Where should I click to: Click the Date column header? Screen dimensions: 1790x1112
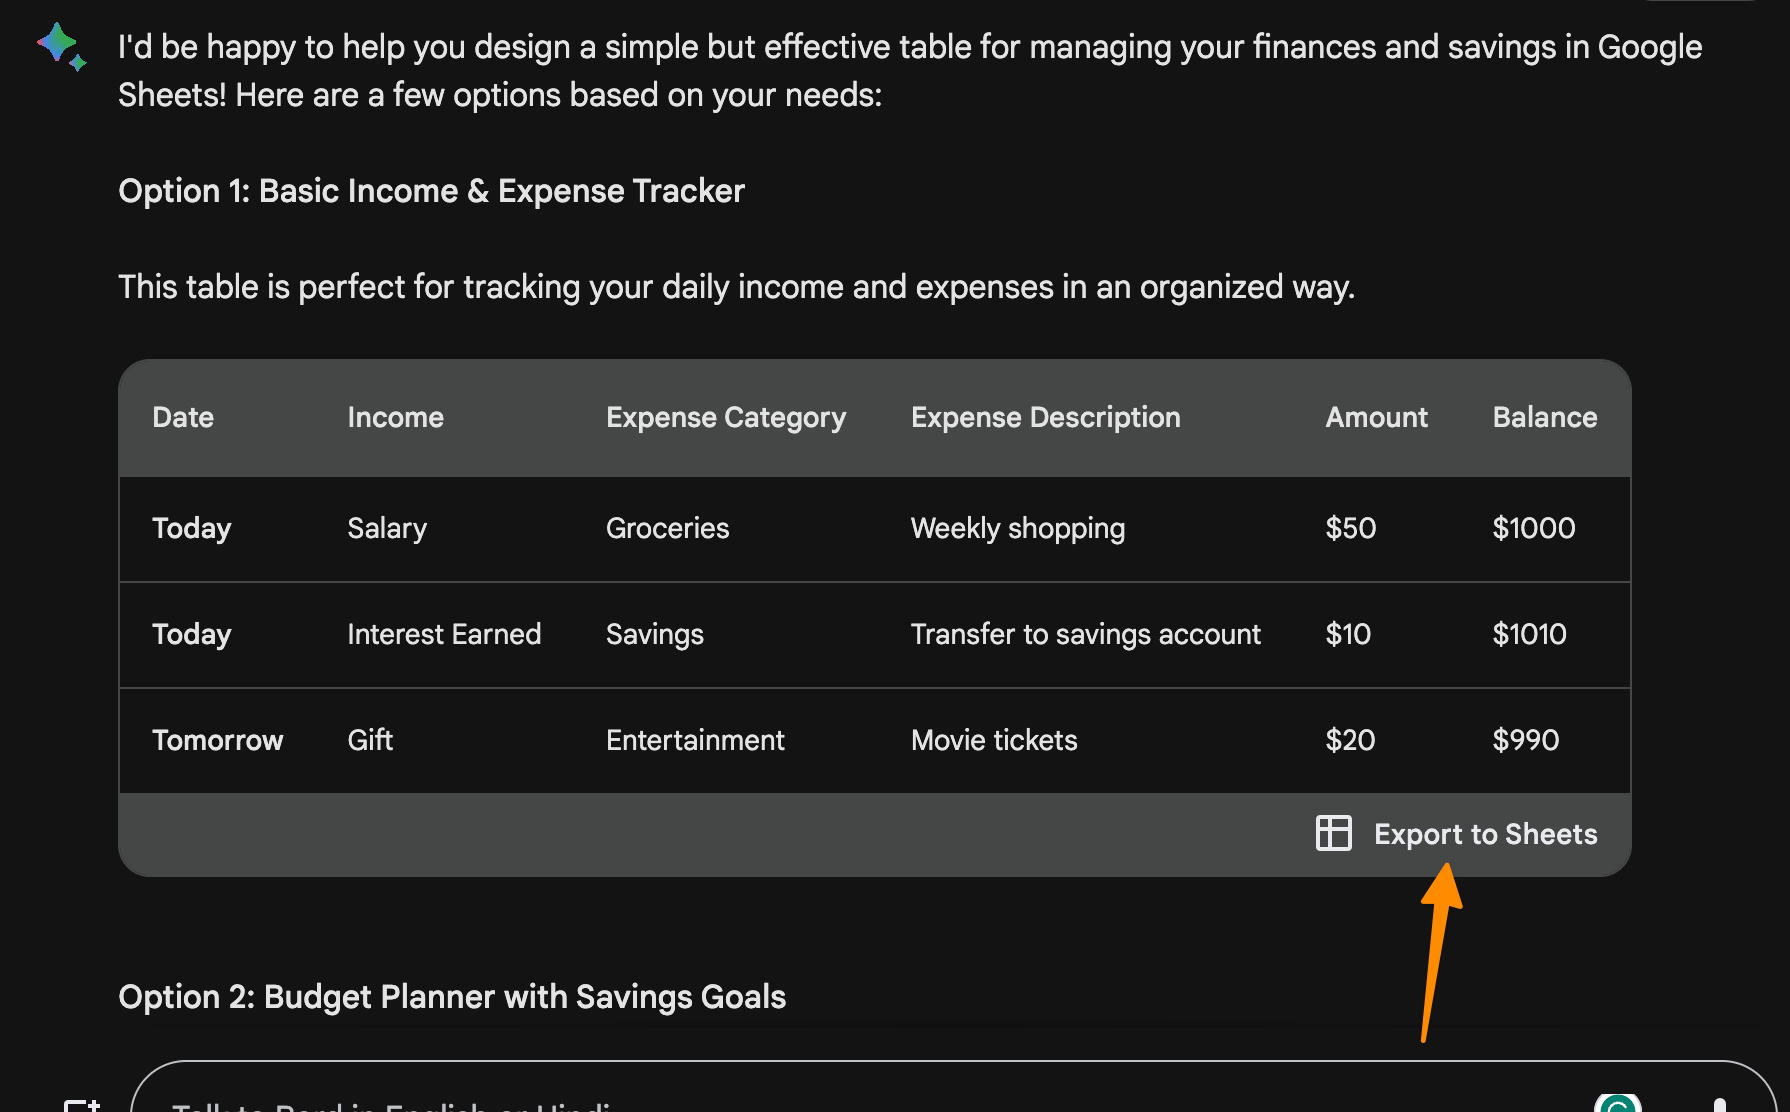(183, 417)
